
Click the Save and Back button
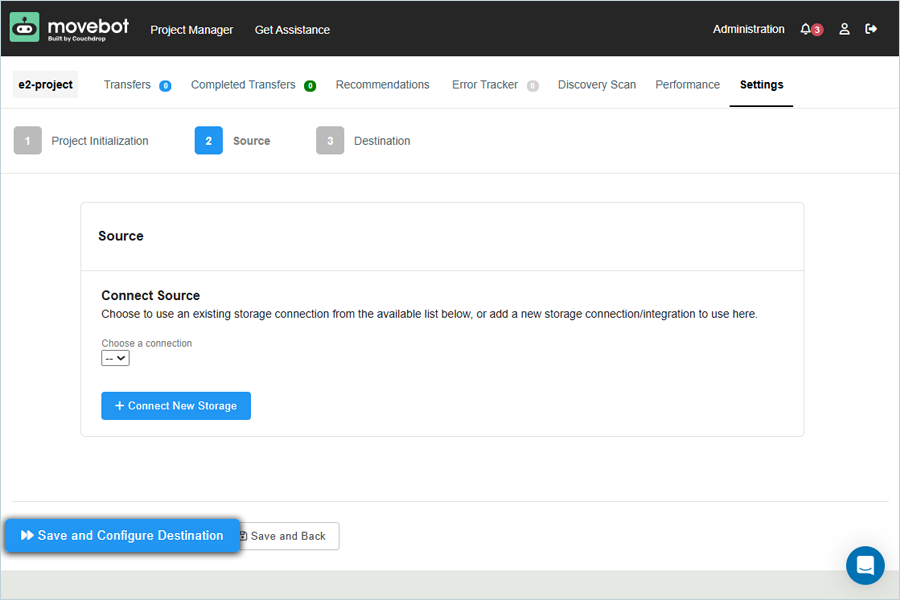click(x=288, y=536)
